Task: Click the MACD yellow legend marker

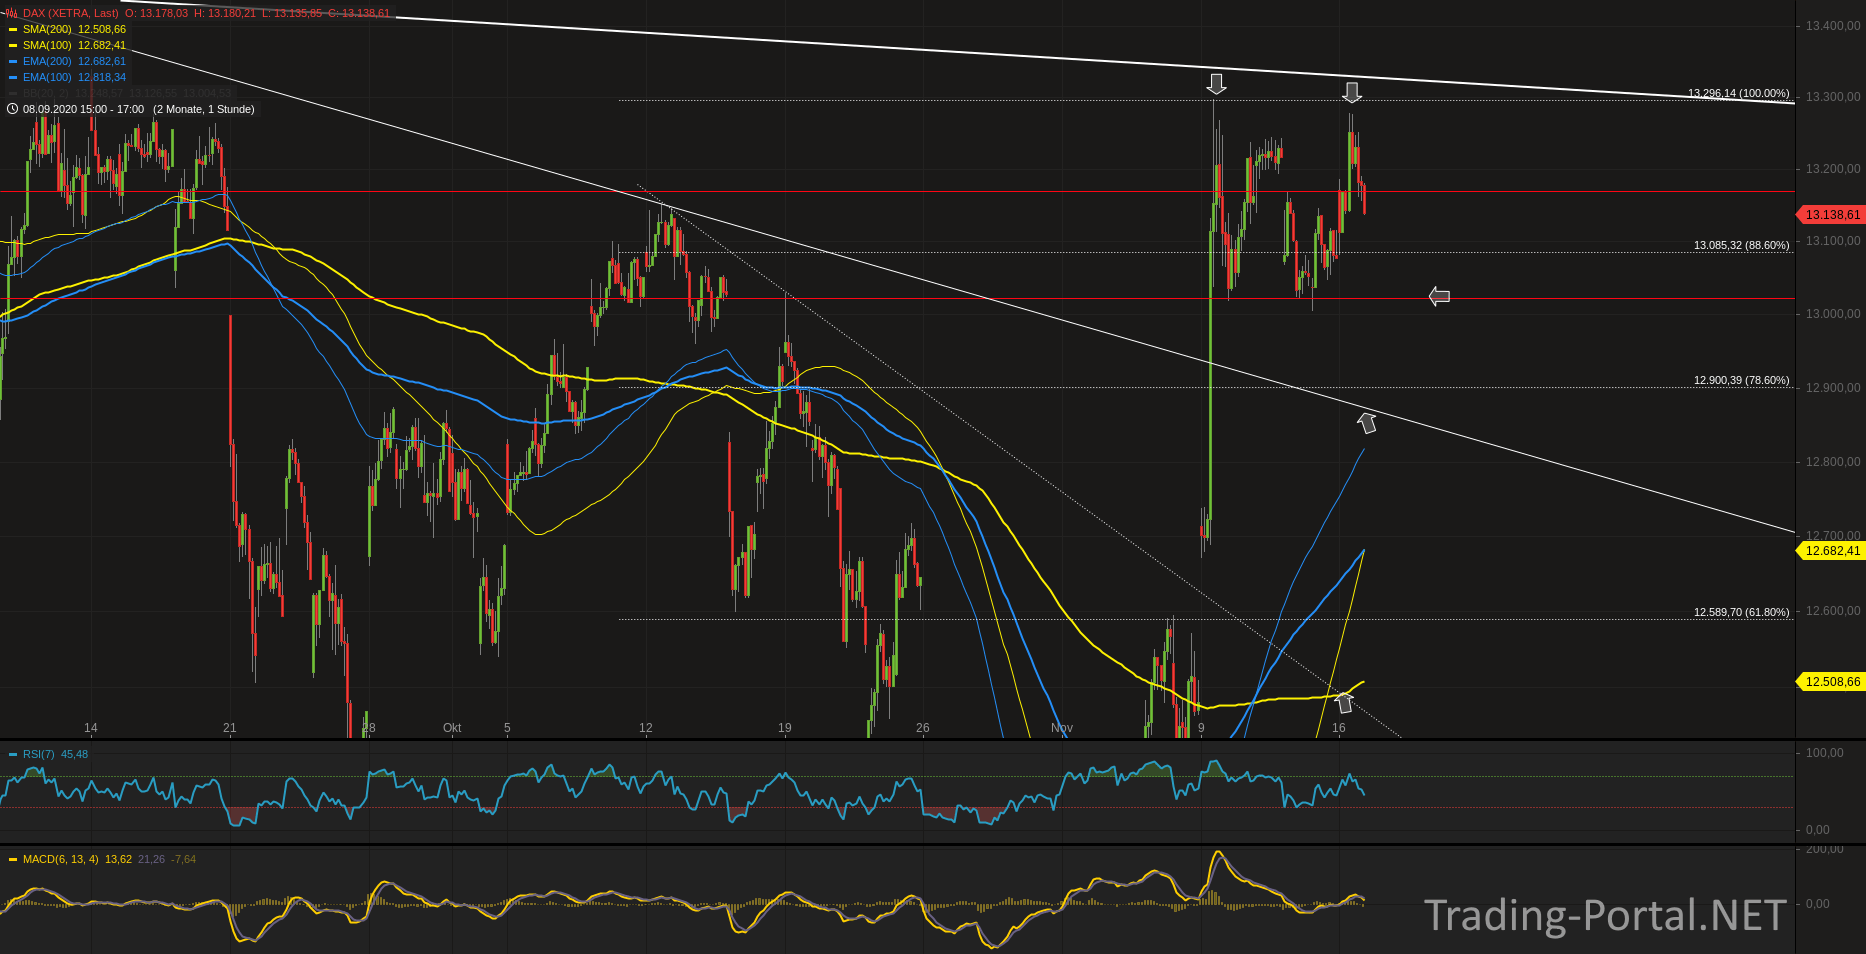Action: (13, 860)
